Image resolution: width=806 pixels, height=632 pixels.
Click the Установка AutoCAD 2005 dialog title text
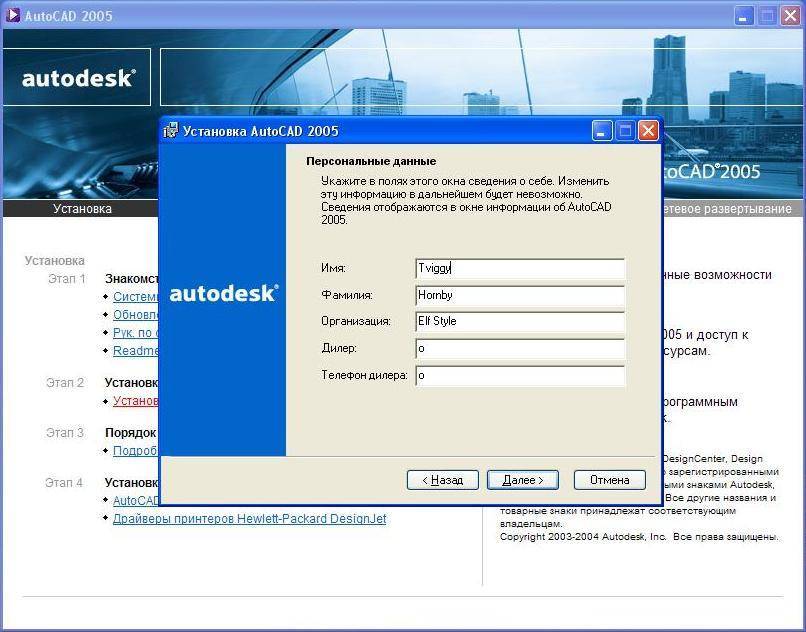point(261,131)
